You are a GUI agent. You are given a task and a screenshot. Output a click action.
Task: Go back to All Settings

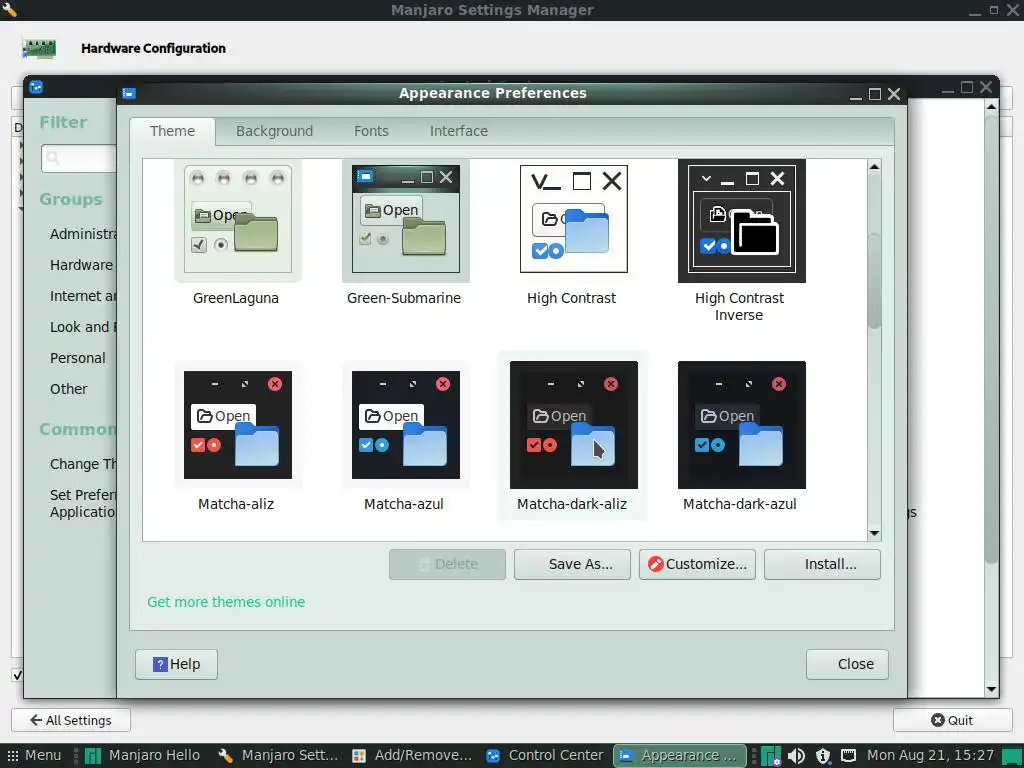(x=71, y=720)
